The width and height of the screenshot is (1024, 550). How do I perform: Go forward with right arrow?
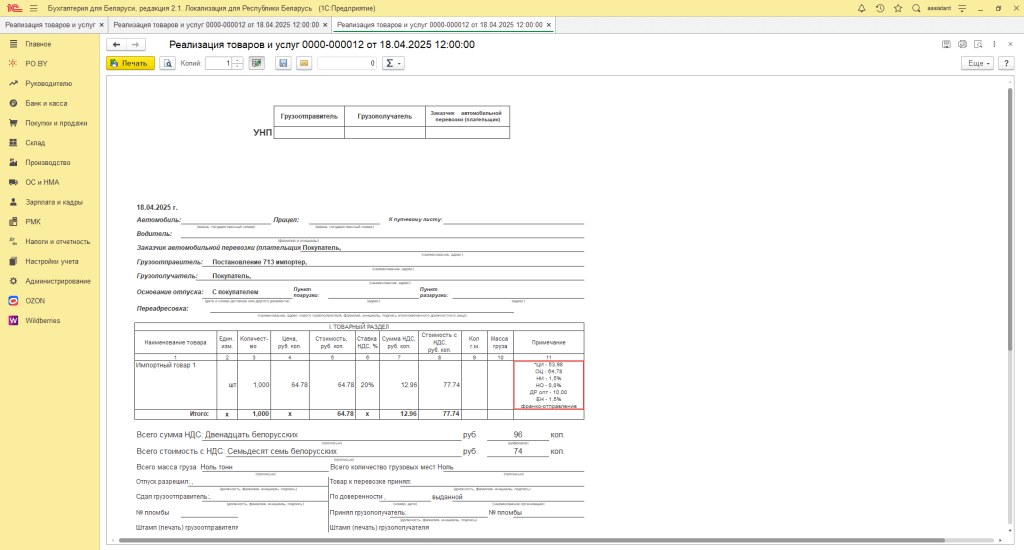pyautogui.click(x=135, y=44)
